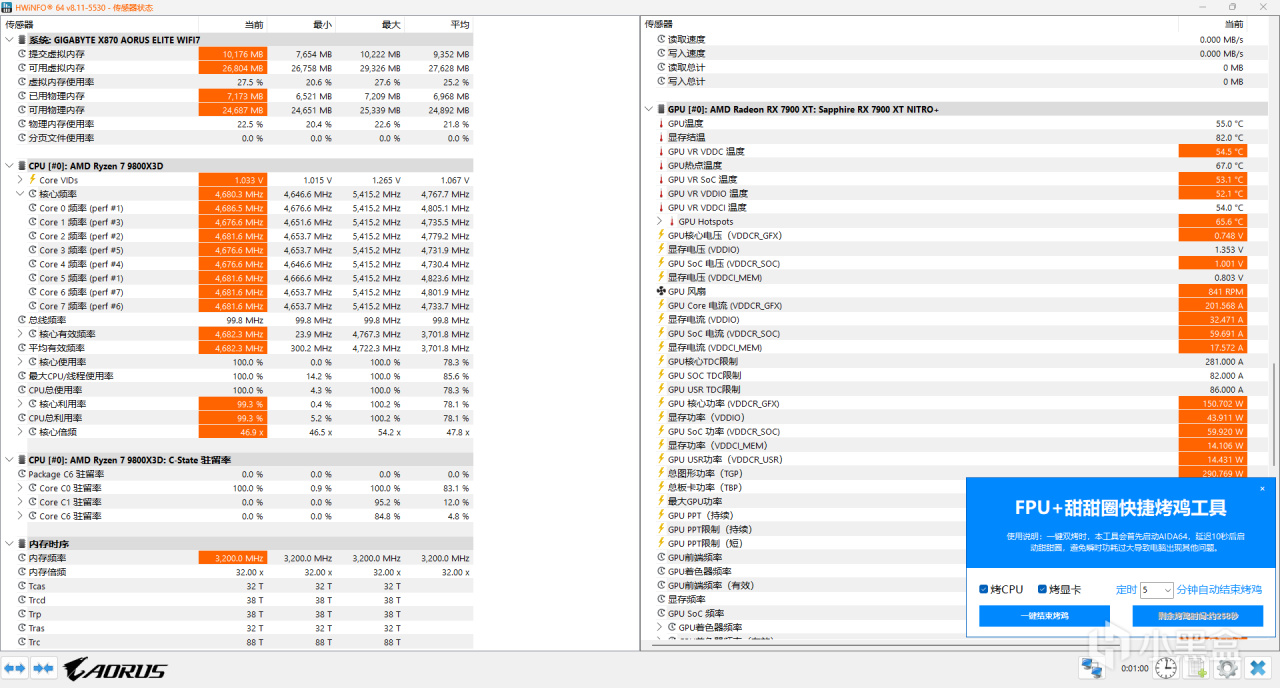Screen dimensions: 1280x688
Task: Click lightning icon beside GPU Core 电流 (VDDCR_GFX)
Action: [661, 305]
